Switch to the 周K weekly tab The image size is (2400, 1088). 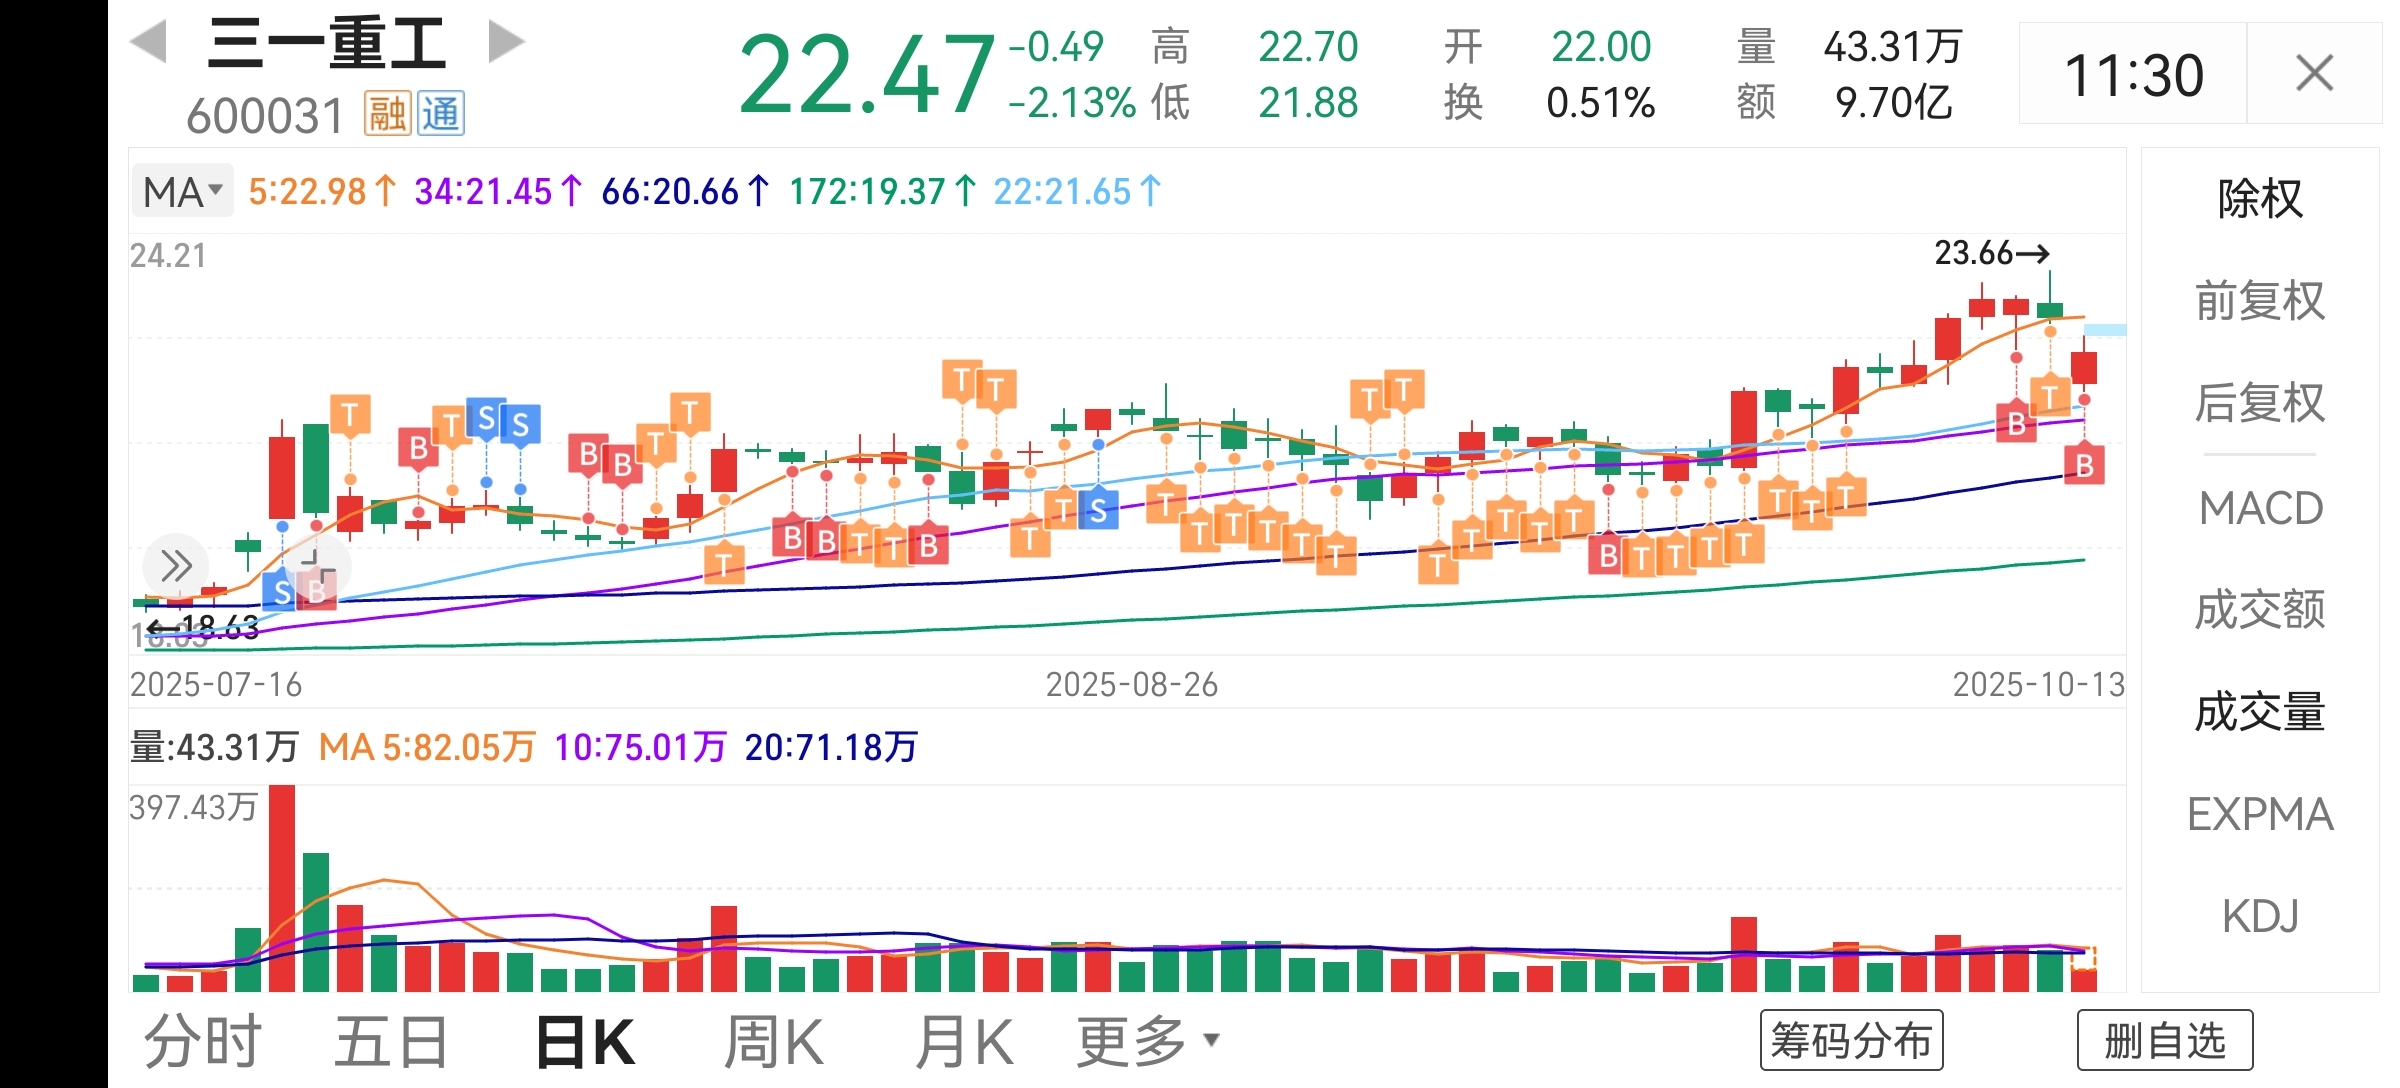pyautogui.click(x=773, y=1042)
